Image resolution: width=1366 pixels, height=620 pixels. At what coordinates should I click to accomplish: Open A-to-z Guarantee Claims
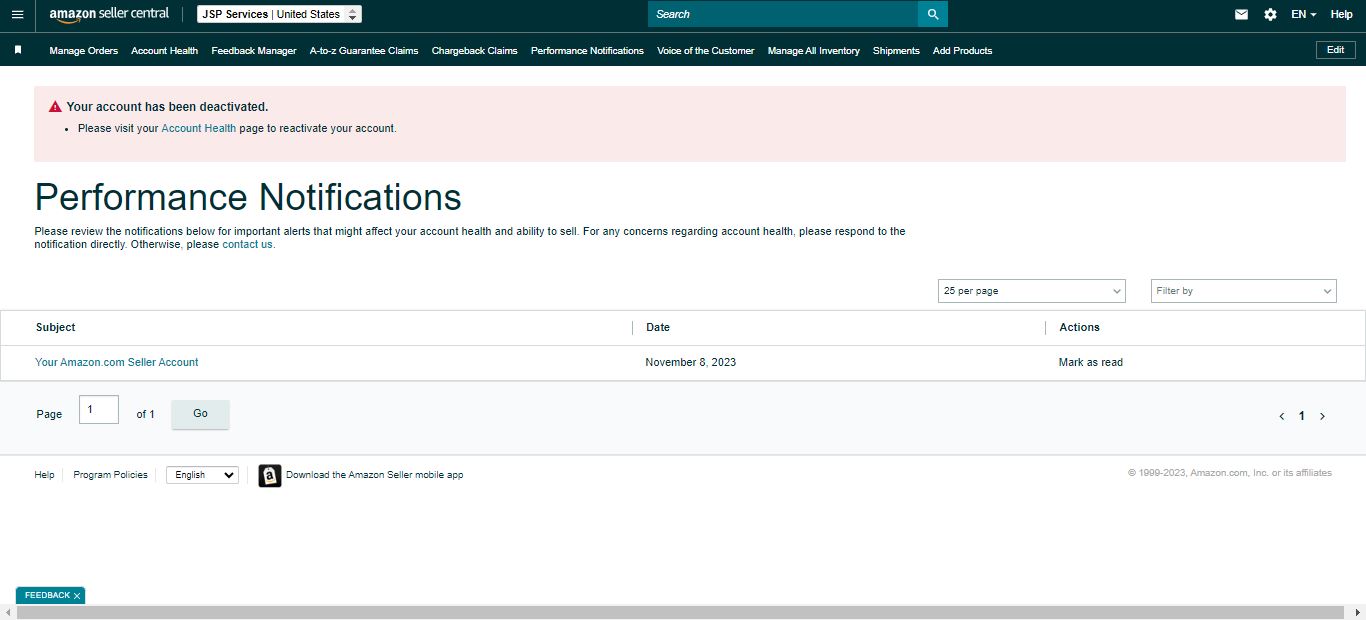point(364,50)
